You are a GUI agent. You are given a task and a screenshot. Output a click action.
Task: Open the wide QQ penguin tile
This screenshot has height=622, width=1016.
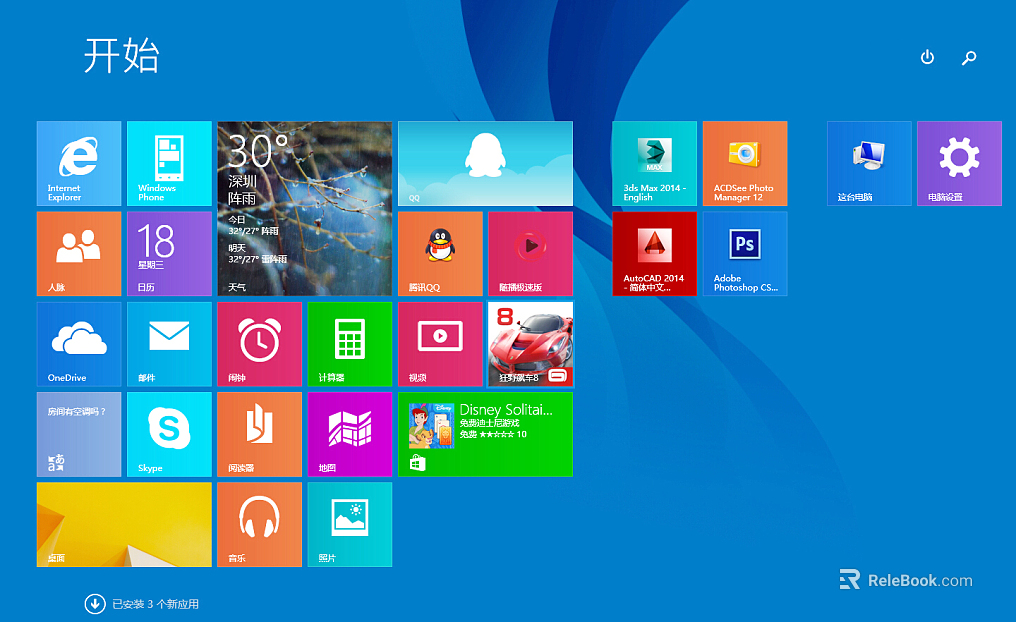point(485,163)
